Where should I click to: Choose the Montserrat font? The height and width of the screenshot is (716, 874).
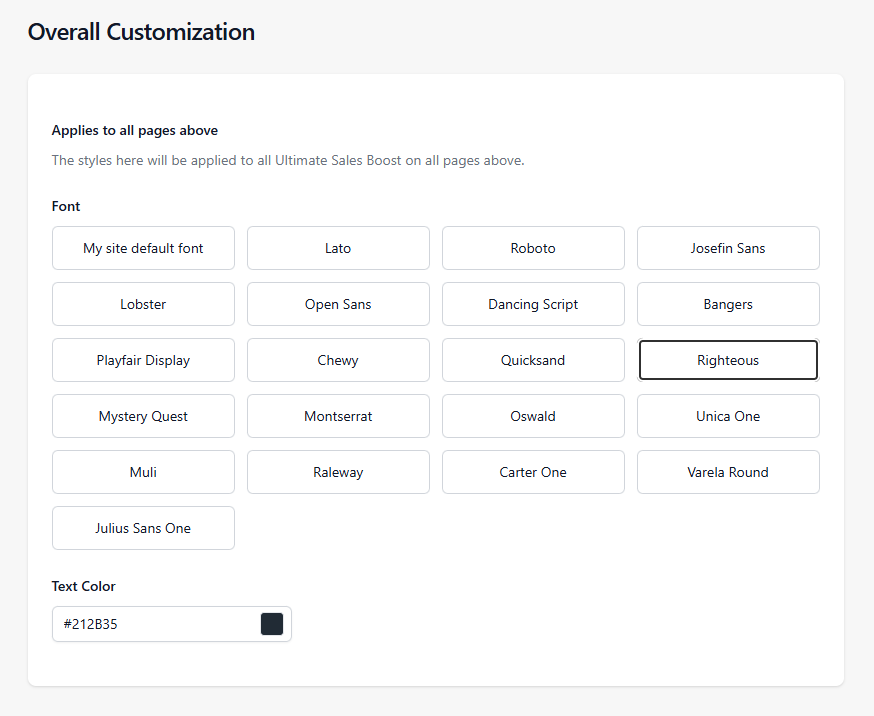tap(338, 416)
